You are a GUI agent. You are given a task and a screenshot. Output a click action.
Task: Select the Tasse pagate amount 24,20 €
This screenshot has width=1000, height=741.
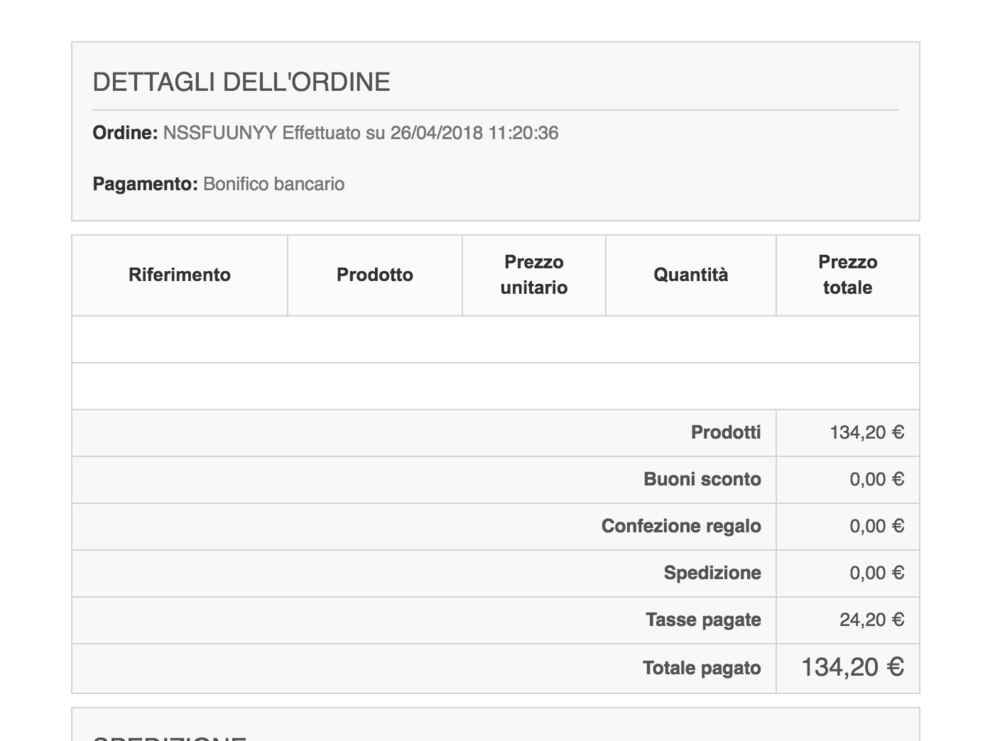pyautogui.click(x=872, y=620)
